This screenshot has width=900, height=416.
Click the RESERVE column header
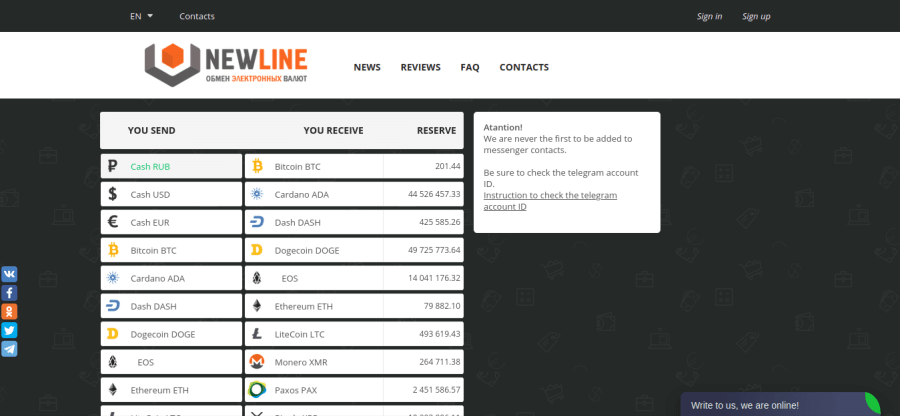(436, 131)
